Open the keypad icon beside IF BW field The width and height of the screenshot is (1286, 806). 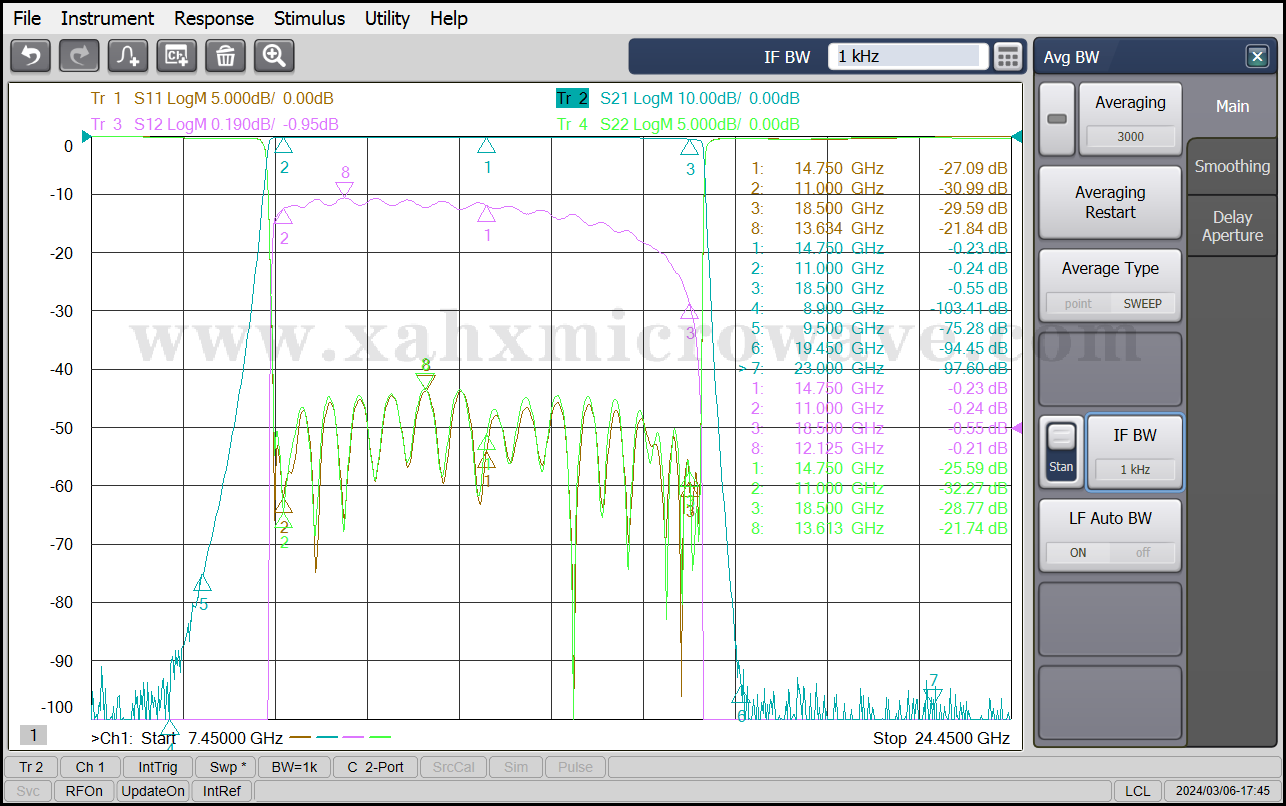1008,57
